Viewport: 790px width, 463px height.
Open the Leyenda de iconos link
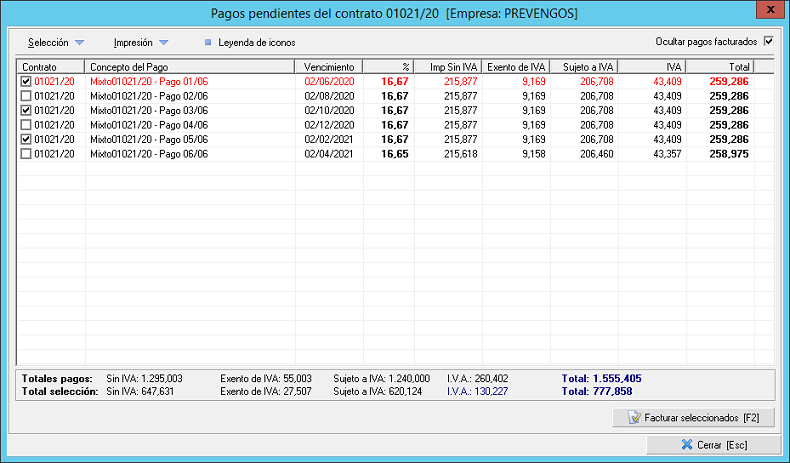coord(256,43)
